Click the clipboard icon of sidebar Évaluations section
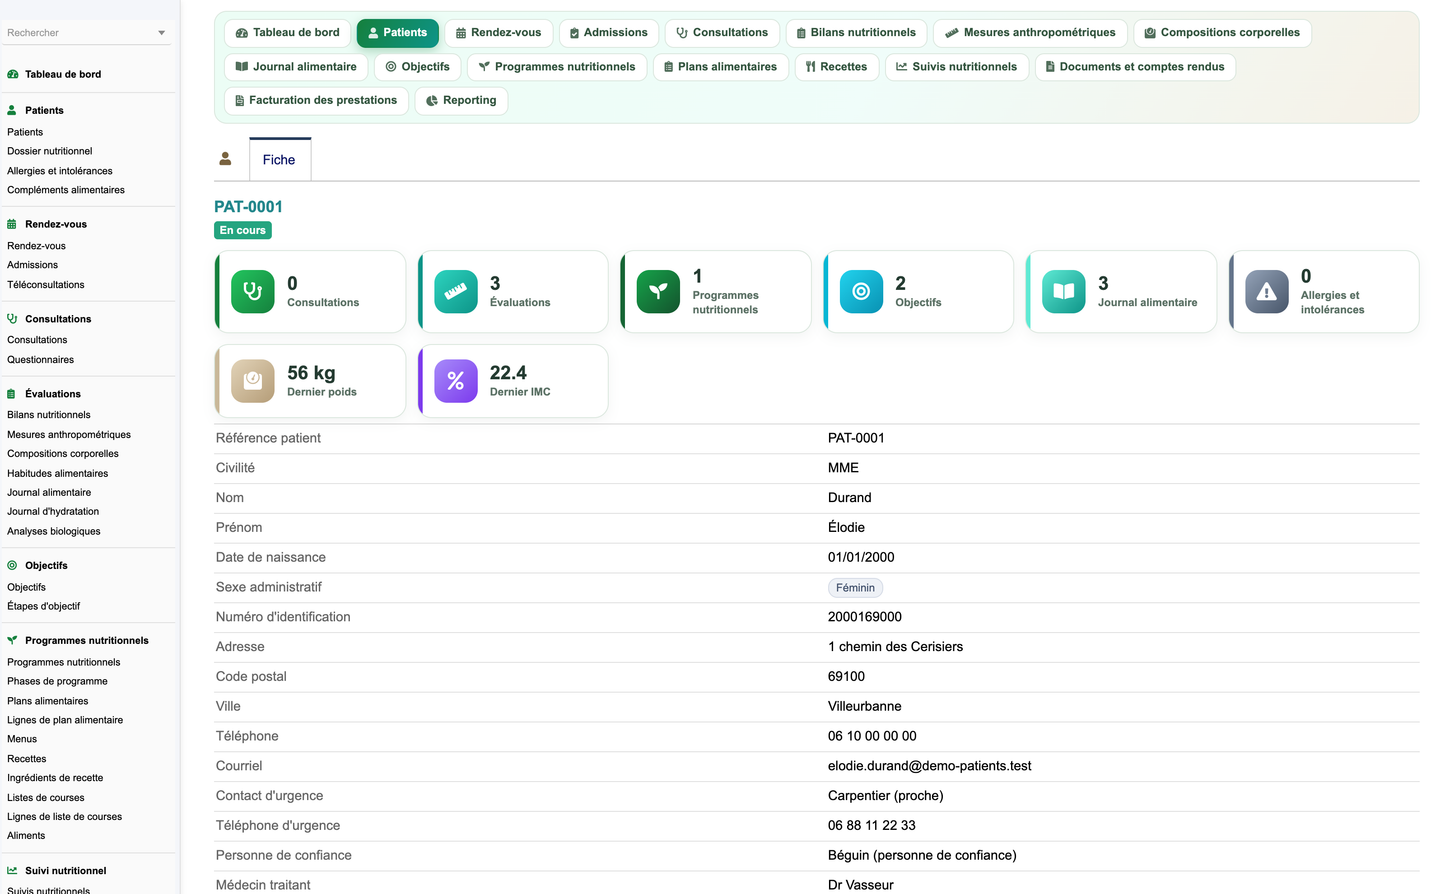The image size is (1445, 894). 12,394
